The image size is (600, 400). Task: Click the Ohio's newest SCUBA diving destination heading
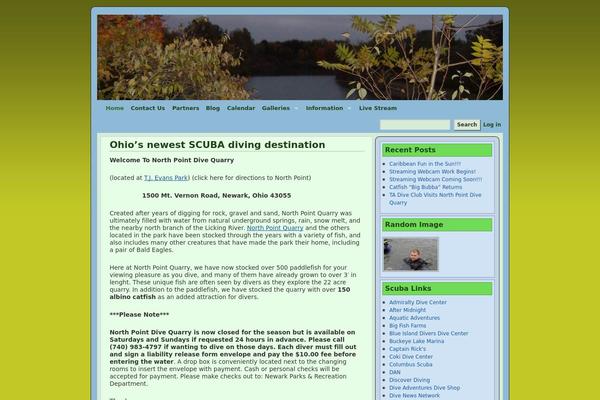(x=217, y=145)
